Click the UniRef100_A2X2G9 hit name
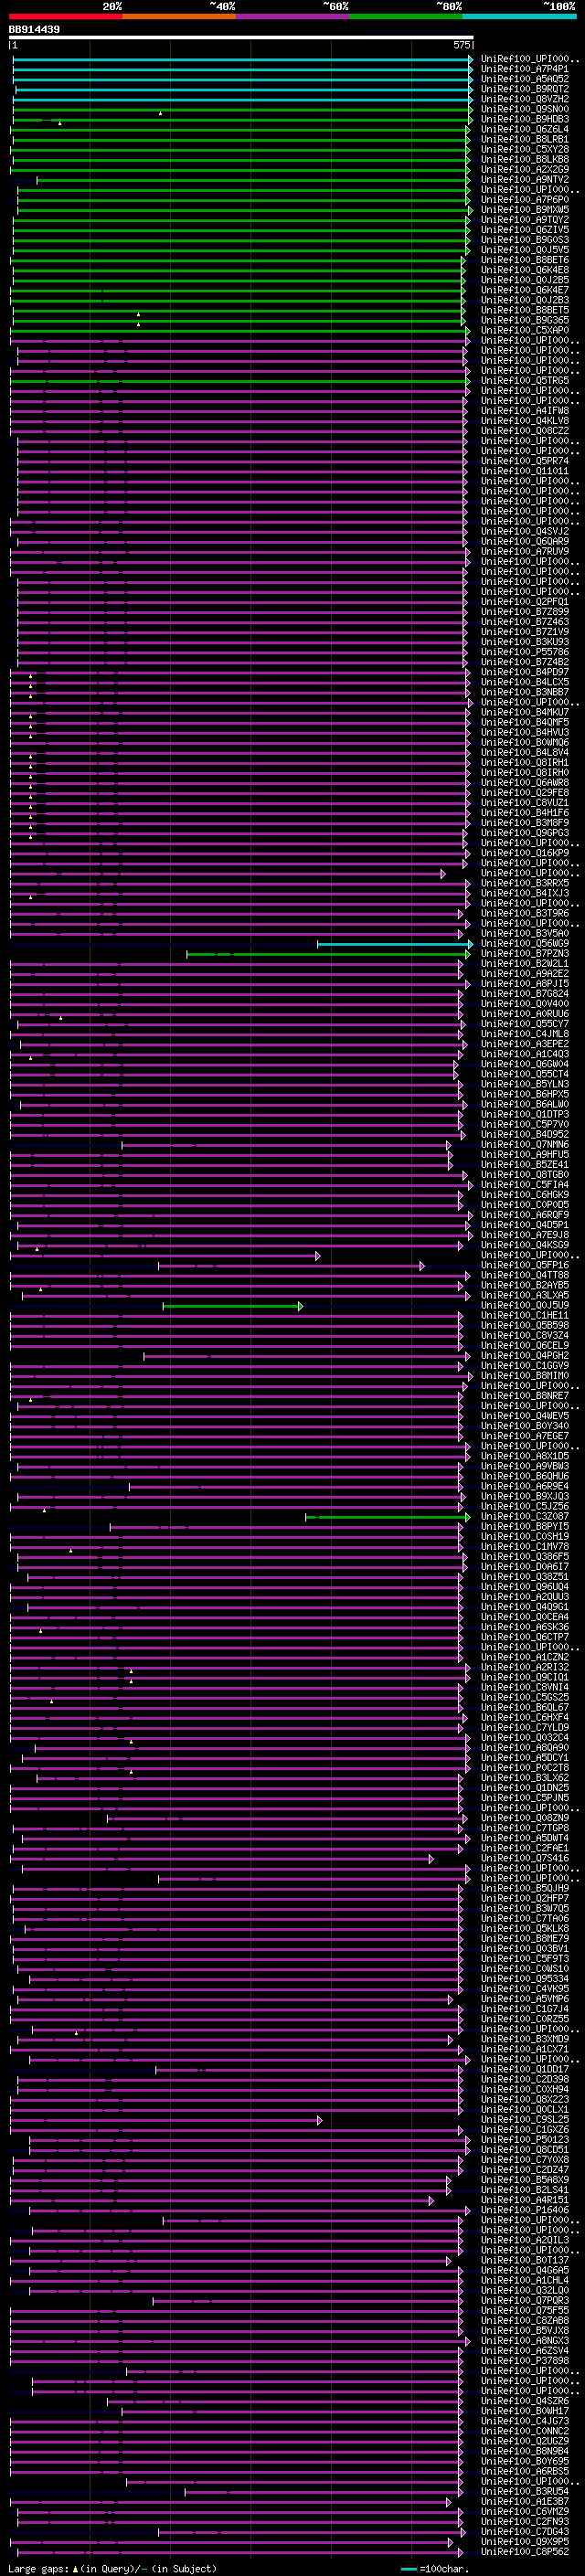This screenshot has width=585, height=2576. click(525, 170)
